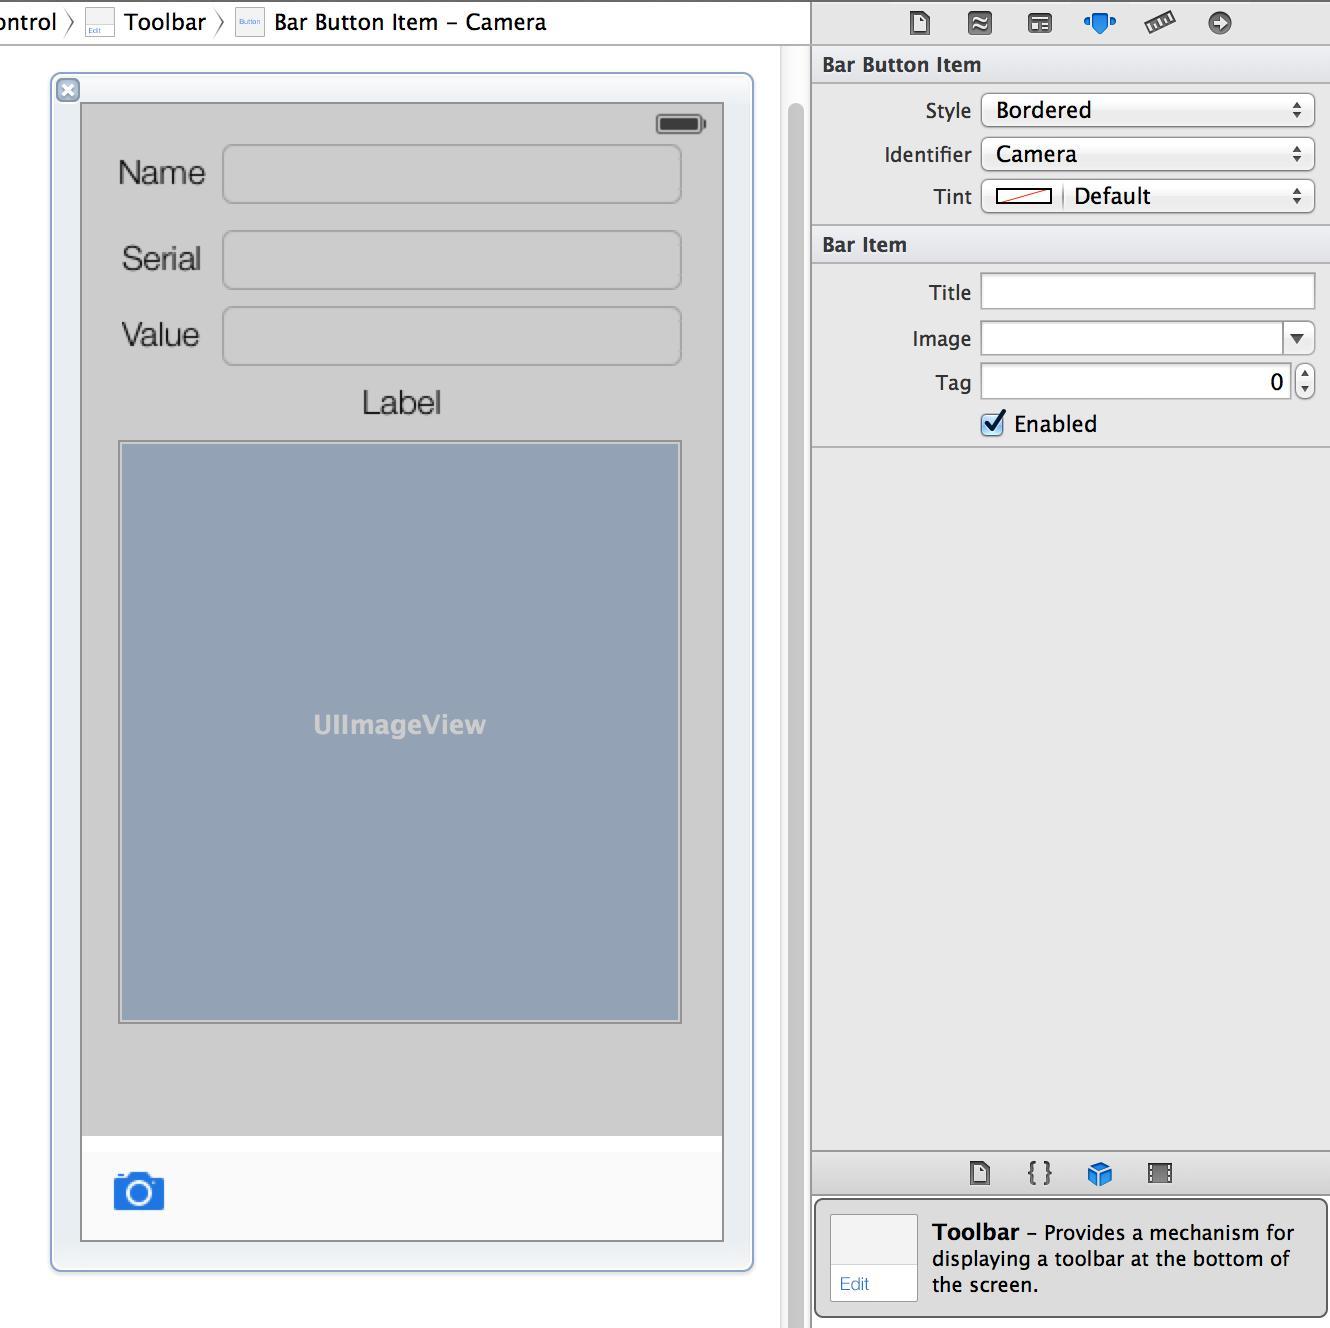Open the Size inspector ruler tab
Viewport: 1330px width, 1328px height.
[1160, 22]
